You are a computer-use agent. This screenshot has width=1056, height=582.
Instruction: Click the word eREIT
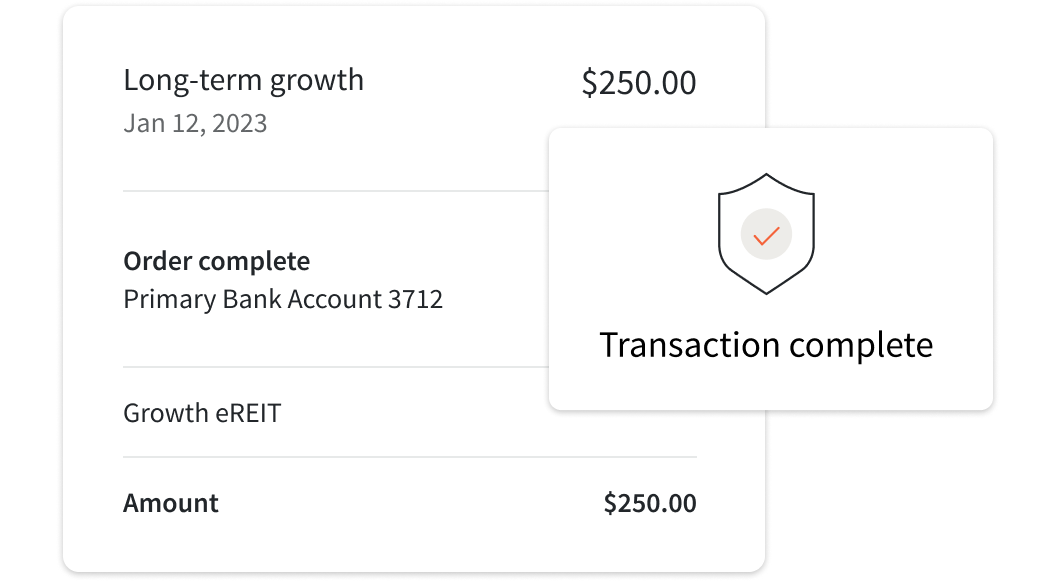coord(249,413)
